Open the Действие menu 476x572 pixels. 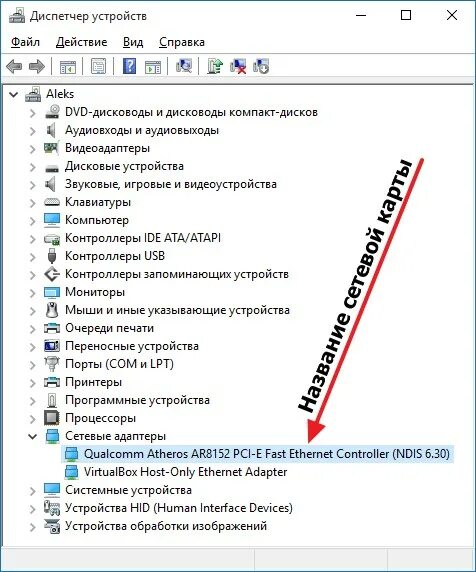click(x=81, y=42)
